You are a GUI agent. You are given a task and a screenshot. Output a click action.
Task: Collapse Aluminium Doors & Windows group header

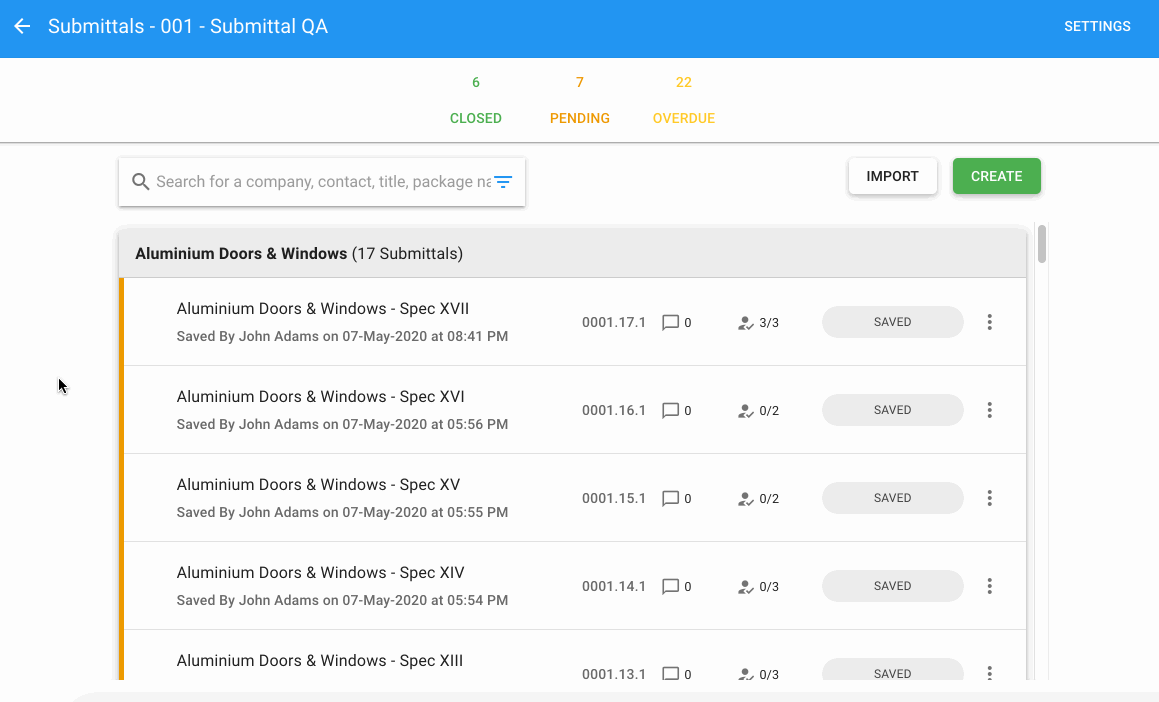573,253
